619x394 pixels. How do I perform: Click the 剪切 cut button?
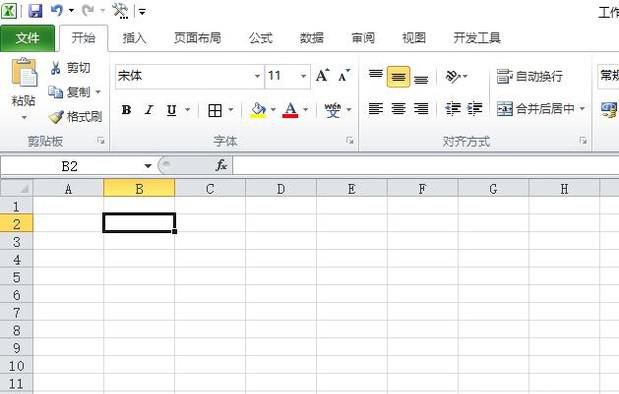[70, 68]
